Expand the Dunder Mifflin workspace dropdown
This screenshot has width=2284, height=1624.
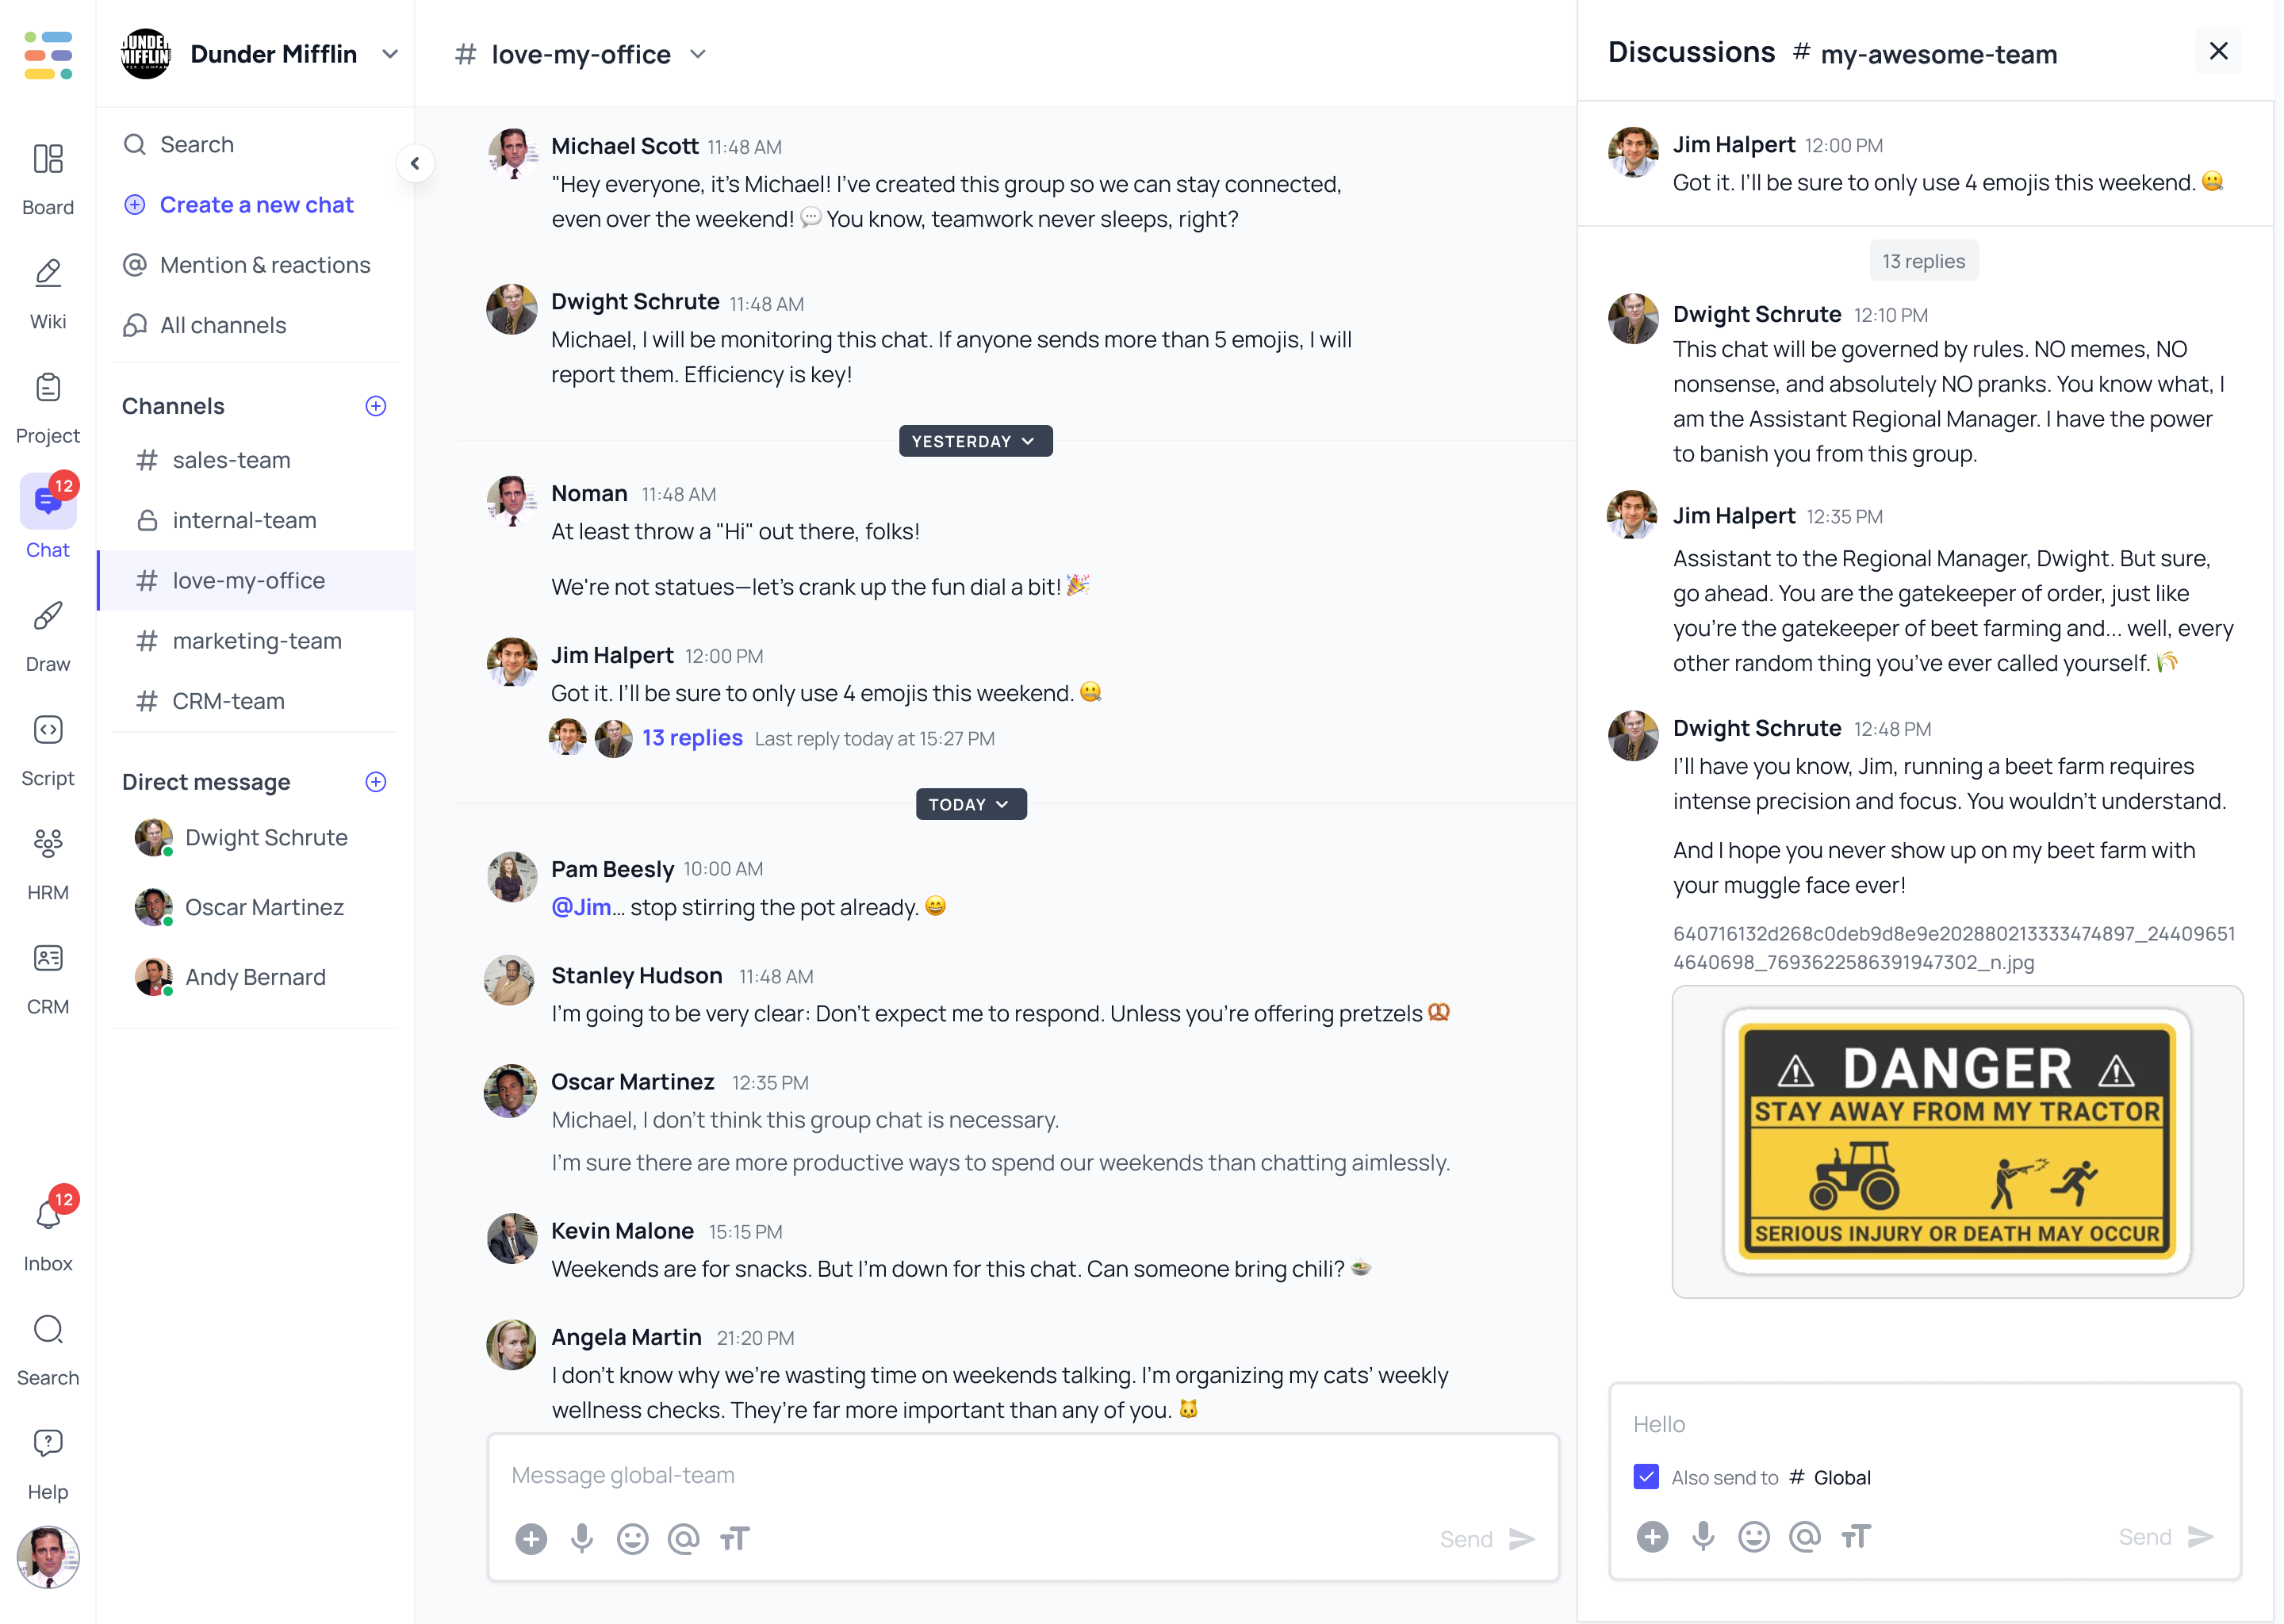pyautogui.click(x=390, y=54)
